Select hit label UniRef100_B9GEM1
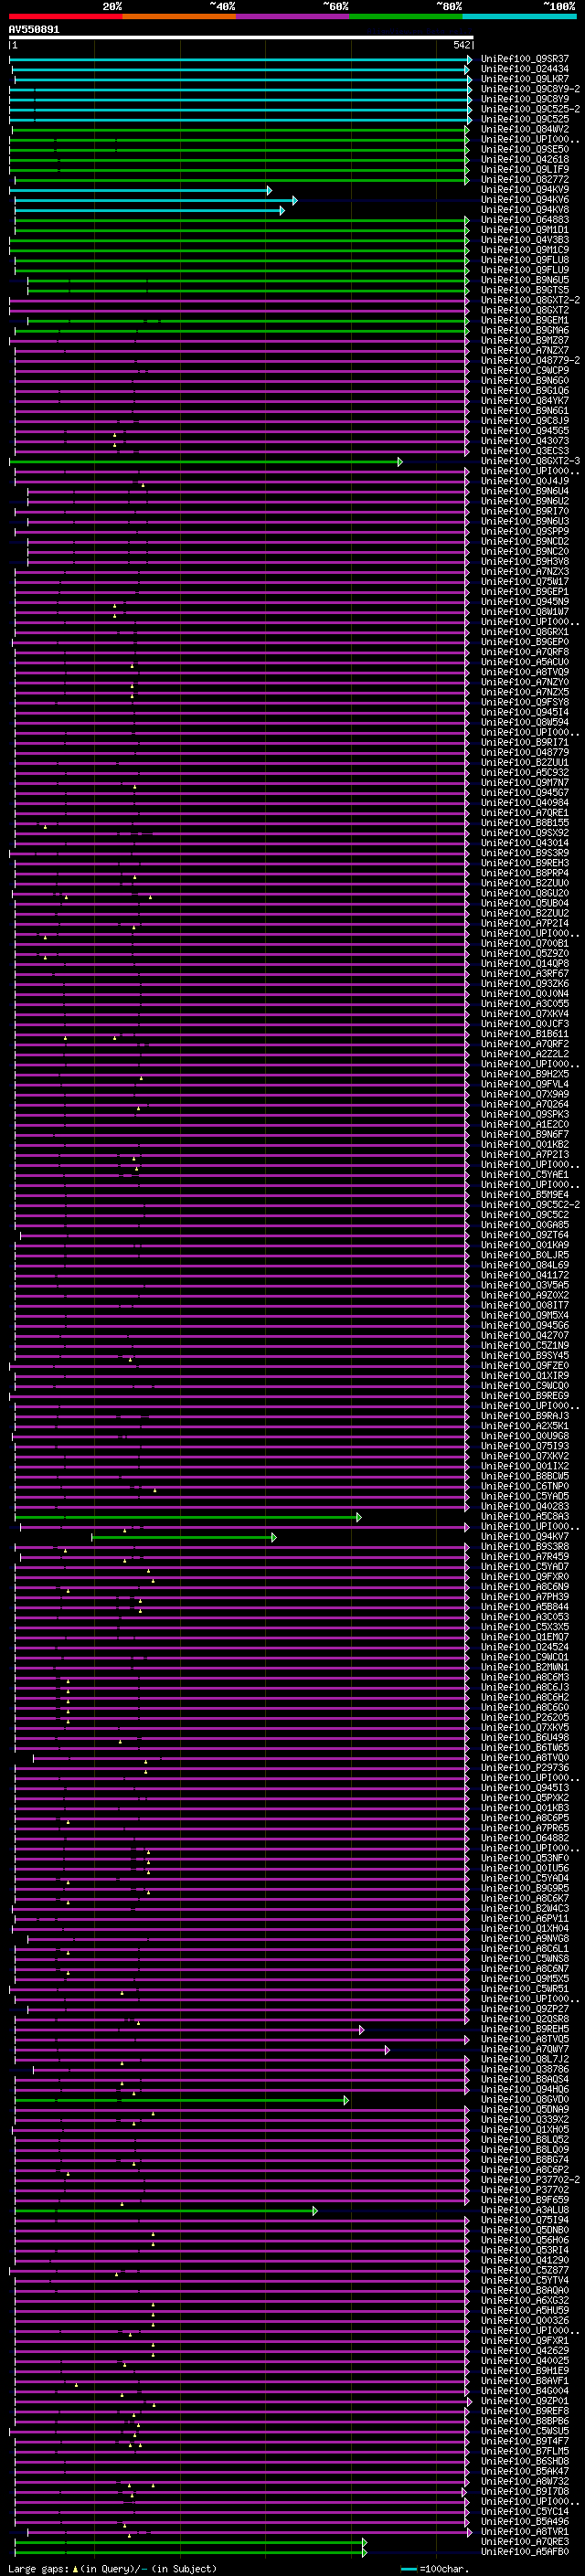 coord(525,320)
